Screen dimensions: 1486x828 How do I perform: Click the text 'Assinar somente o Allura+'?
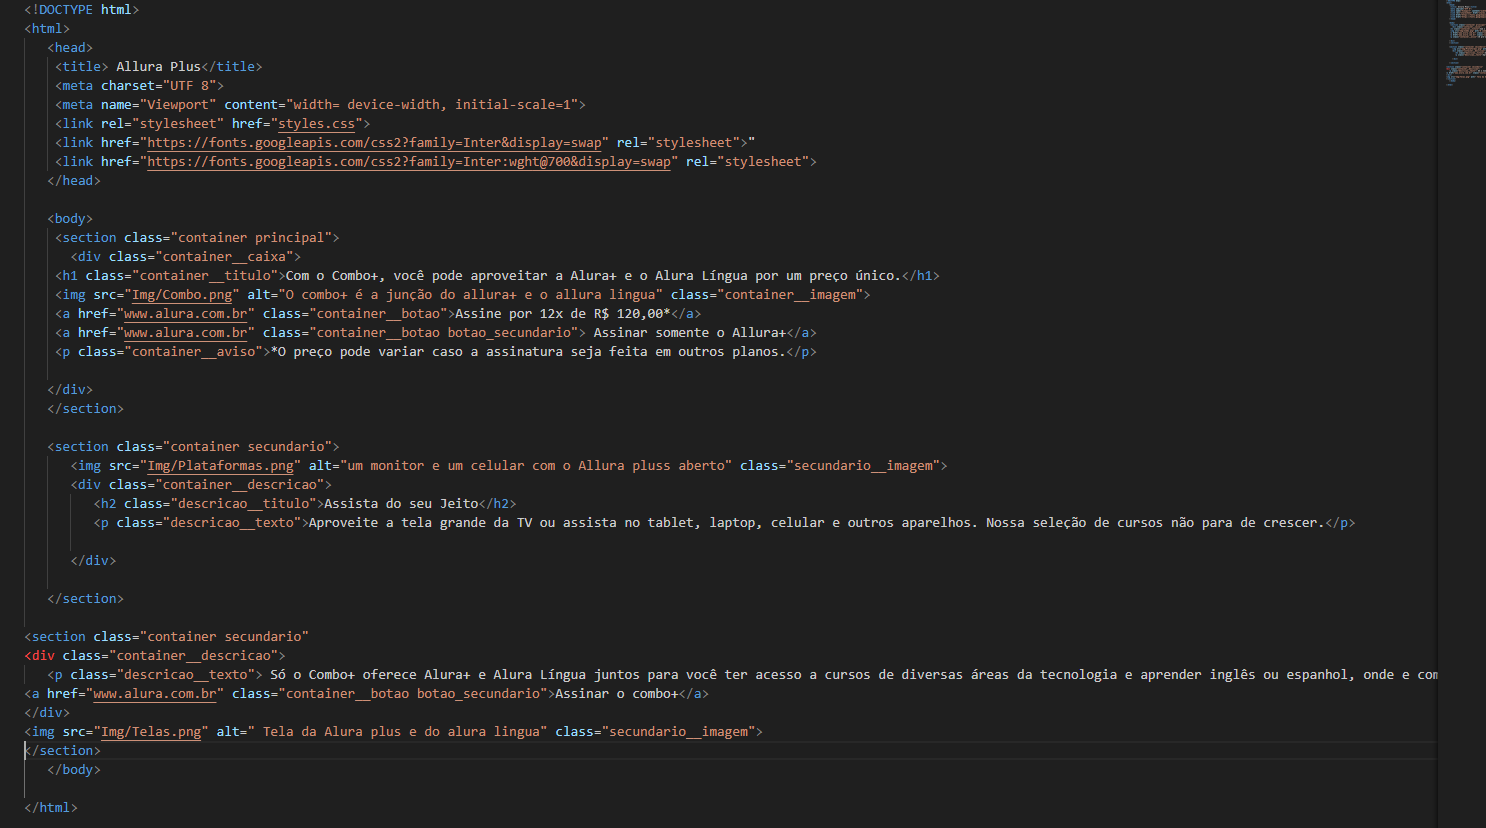tap(690, 333)
